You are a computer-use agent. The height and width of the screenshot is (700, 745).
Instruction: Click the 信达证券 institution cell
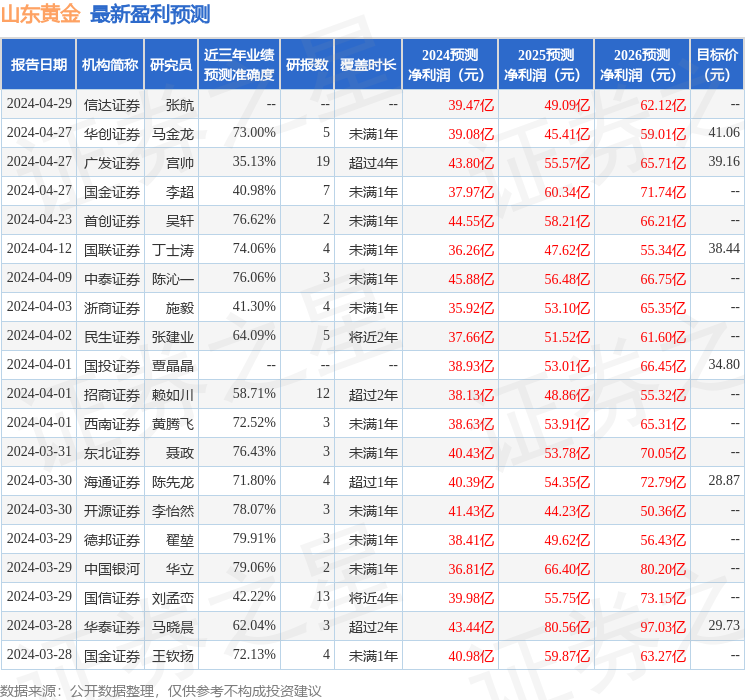coord(112,105)
